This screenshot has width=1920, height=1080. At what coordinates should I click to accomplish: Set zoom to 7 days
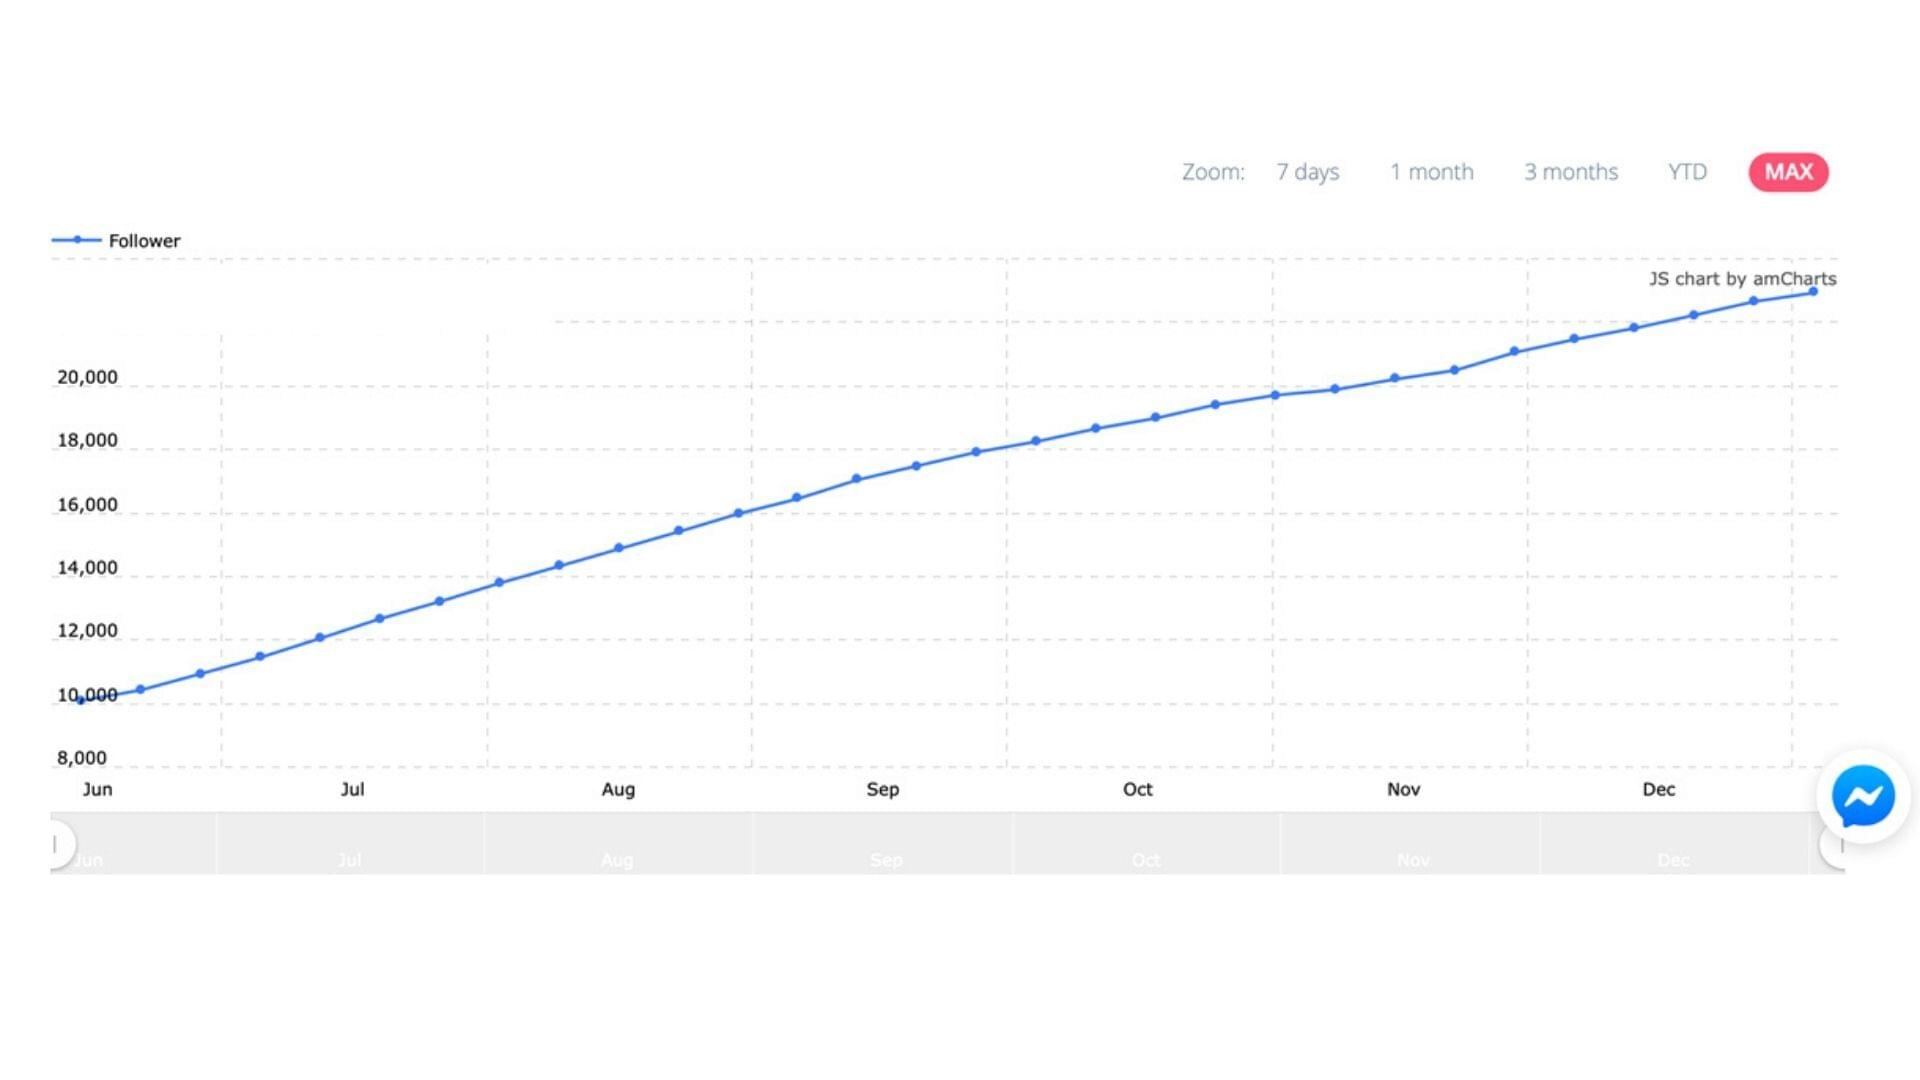coord(1307,172)
